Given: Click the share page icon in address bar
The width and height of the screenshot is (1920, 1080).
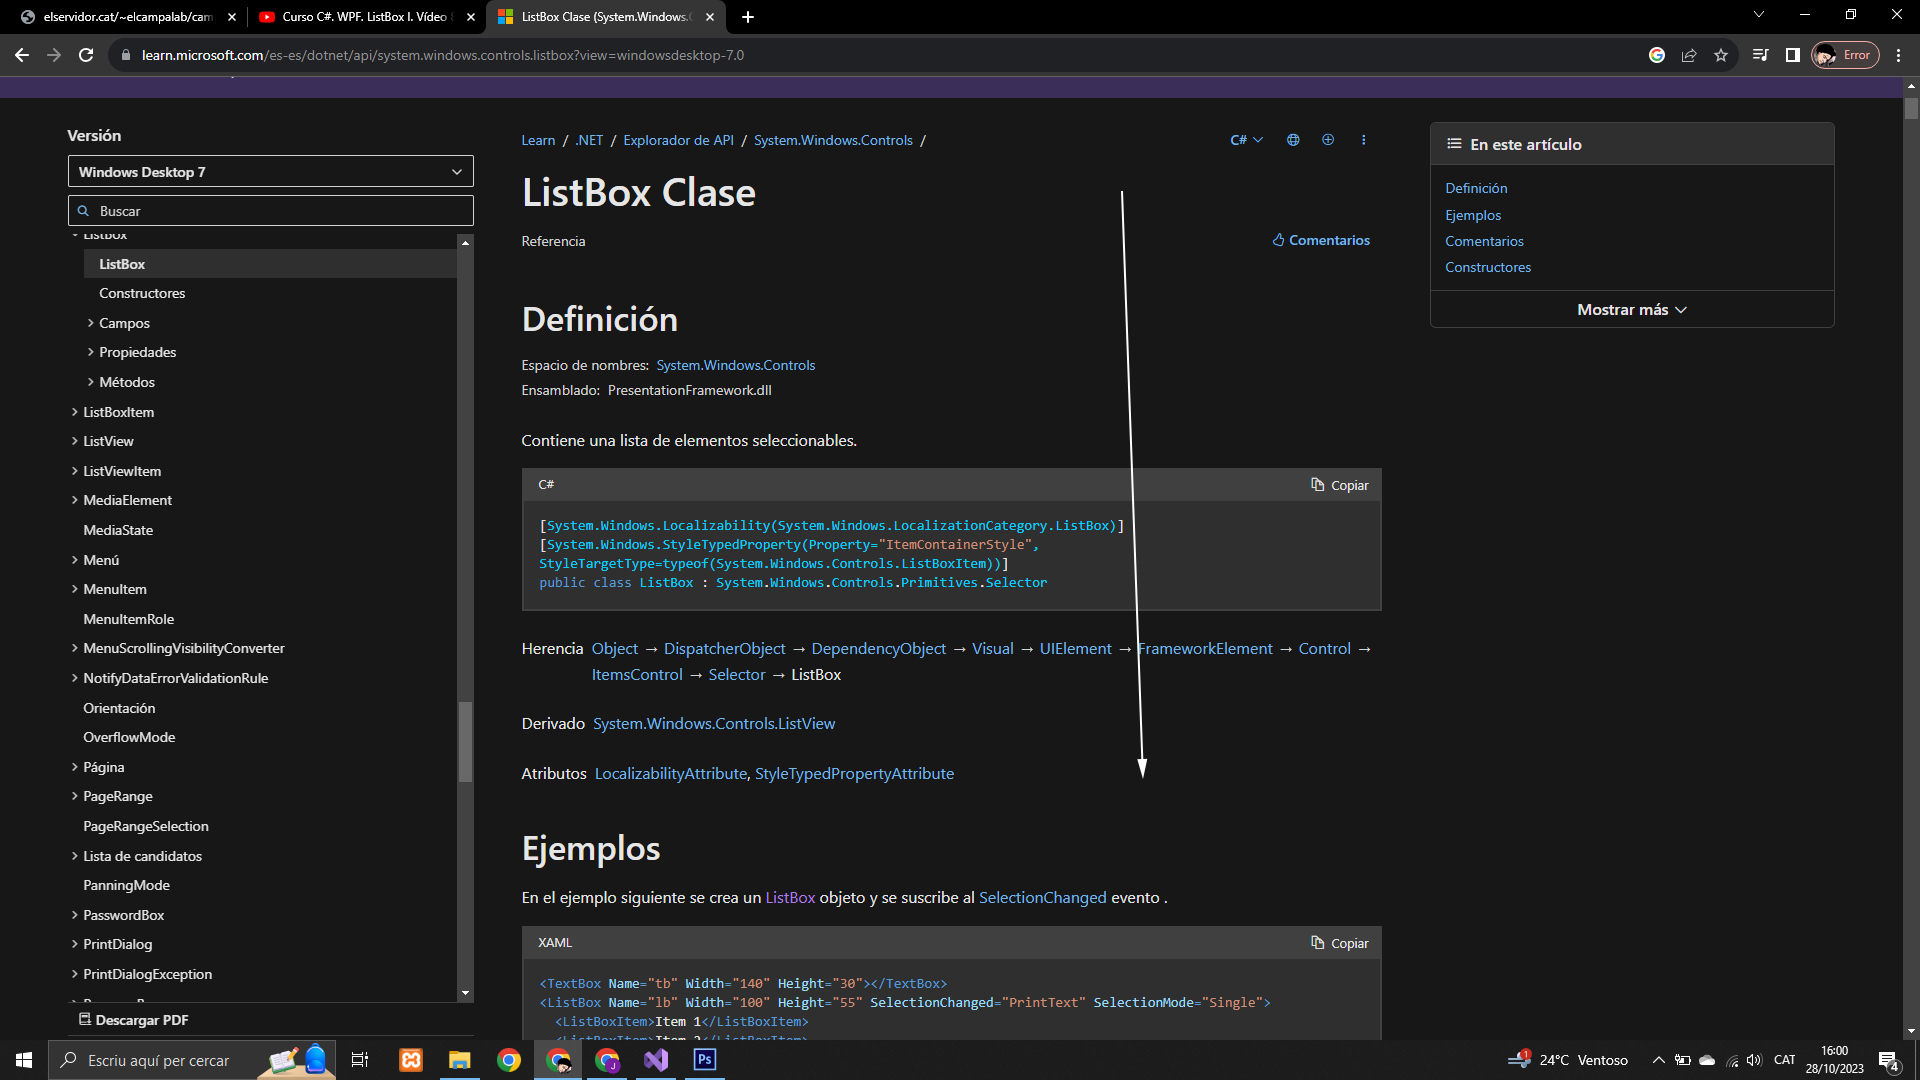Looking at the screenshot, I should point(1689,55).
